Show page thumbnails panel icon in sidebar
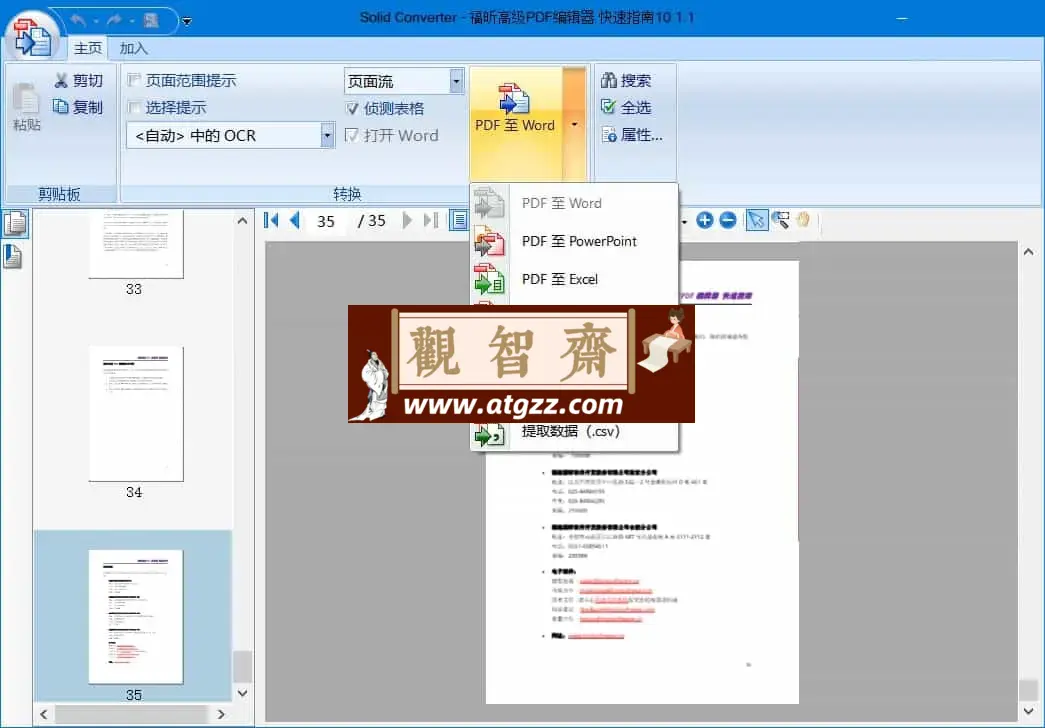The image size is (1045, 728). (15, 223)
